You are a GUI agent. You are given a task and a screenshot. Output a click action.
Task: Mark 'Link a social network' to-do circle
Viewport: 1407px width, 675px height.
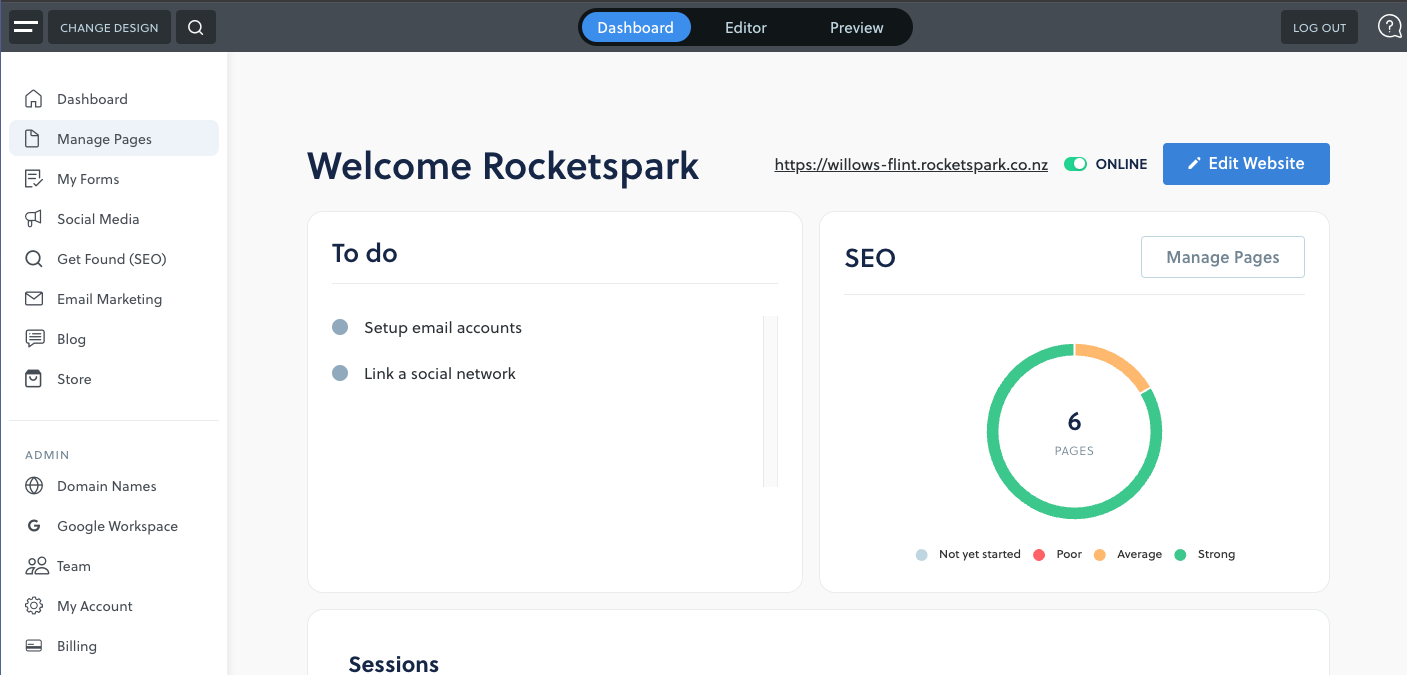tap(340, 373)
